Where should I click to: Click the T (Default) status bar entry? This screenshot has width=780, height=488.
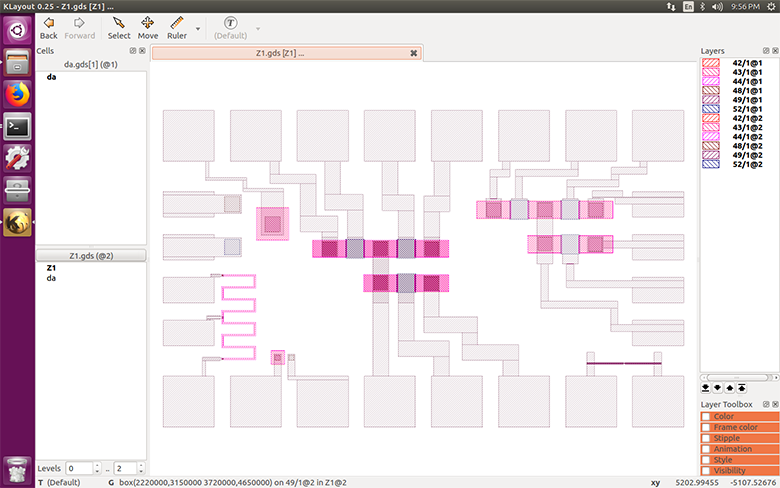59,483
